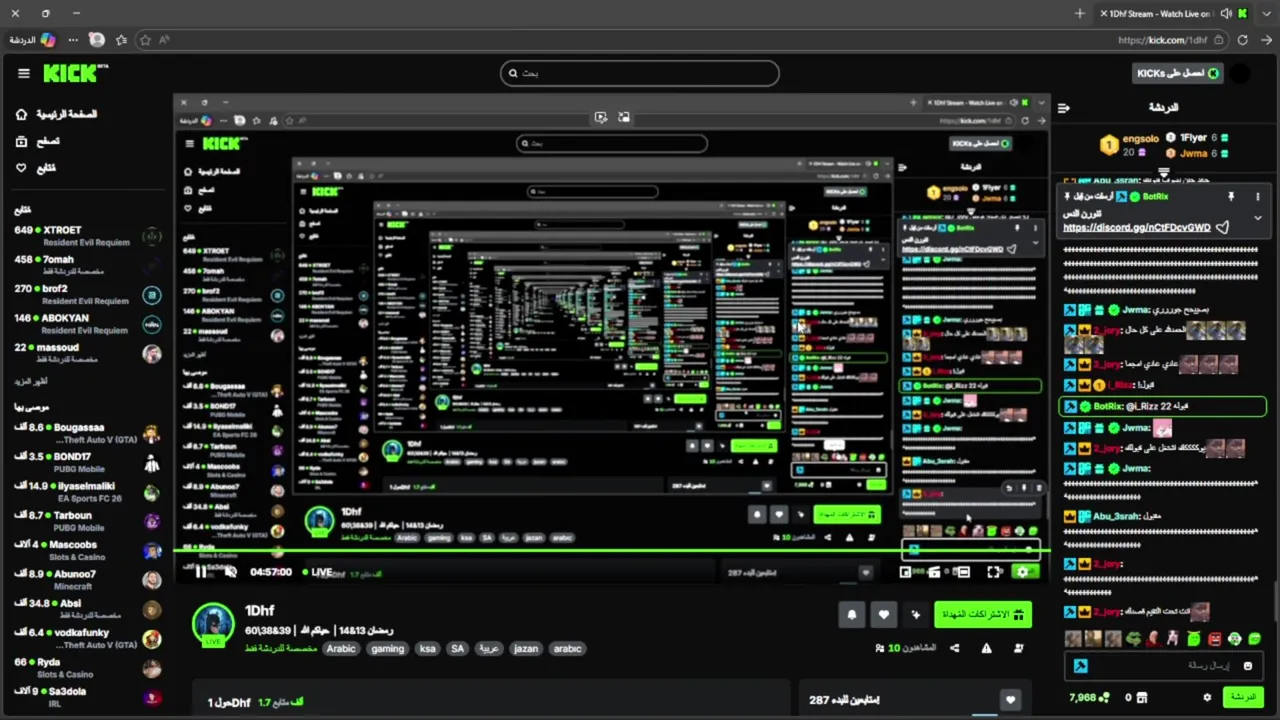
Task: Open the user profile avatar
Action: click(x=1240, y=73)
